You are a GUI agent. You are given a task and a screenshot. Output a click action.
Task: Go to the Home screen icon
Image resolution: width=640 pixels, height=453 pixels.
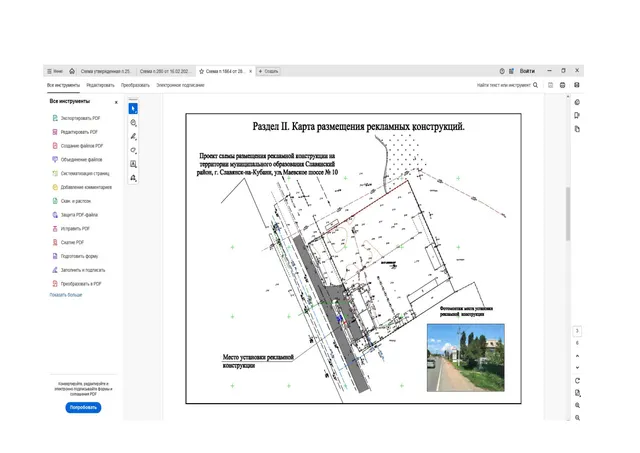[72, 71]
